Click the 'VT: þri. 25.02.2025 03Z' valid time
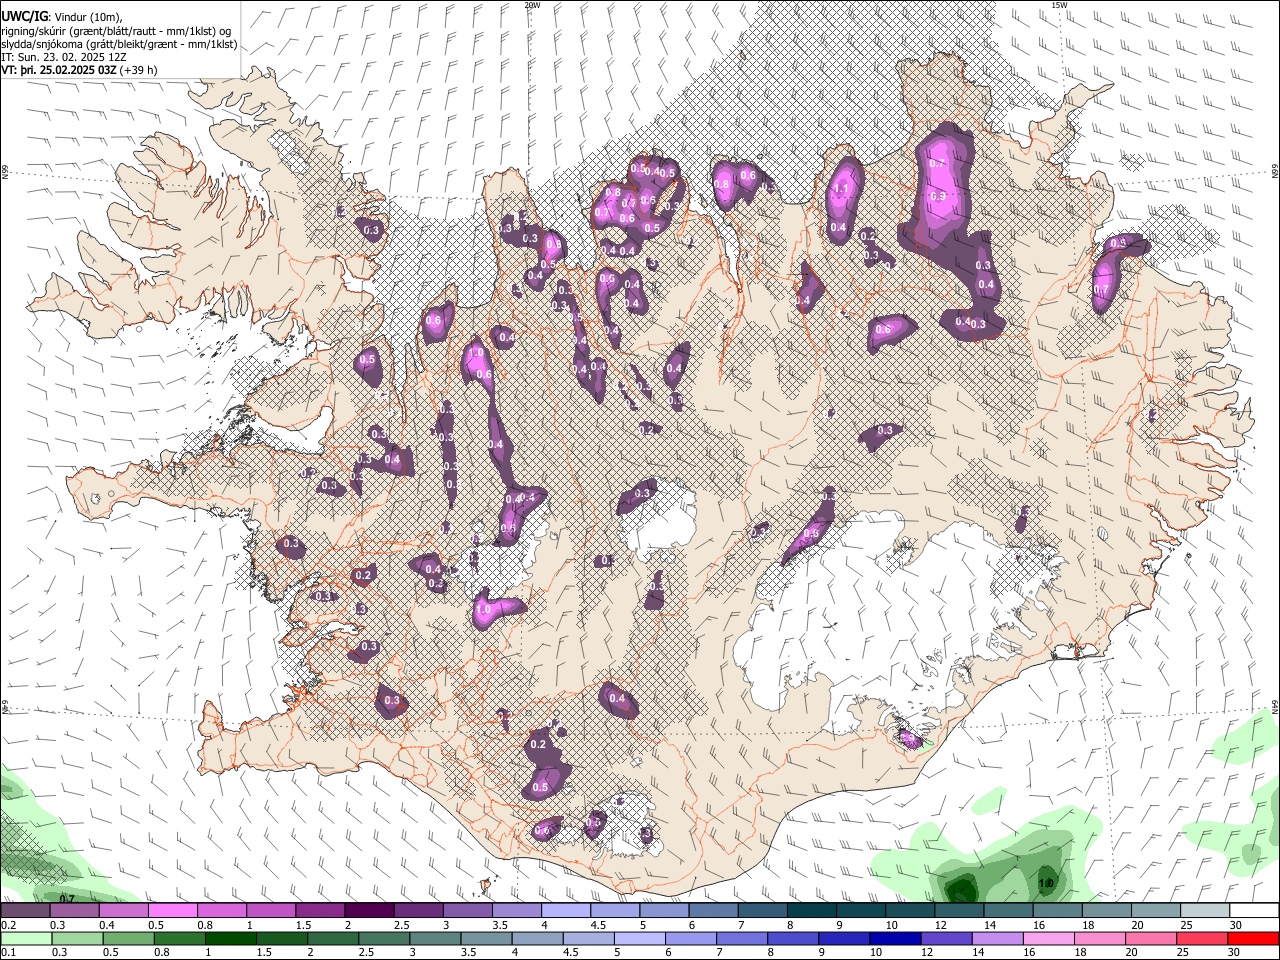This screenshot has width=1280, height=960. 58,70
